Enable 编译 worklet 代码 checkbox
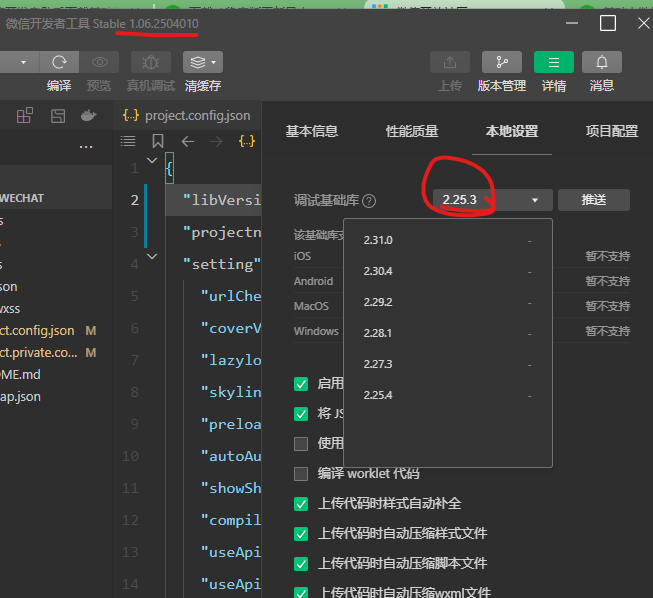 pyautogui.click(x=301, y=474)
